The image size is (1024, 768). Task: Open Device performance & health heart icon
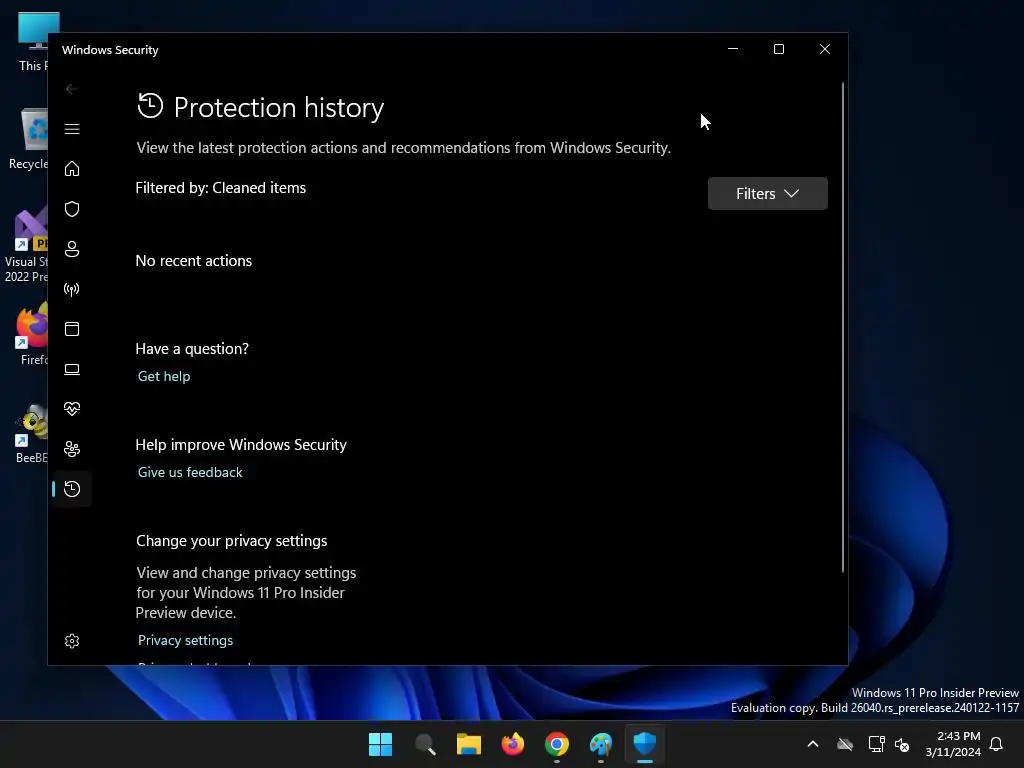72,409
